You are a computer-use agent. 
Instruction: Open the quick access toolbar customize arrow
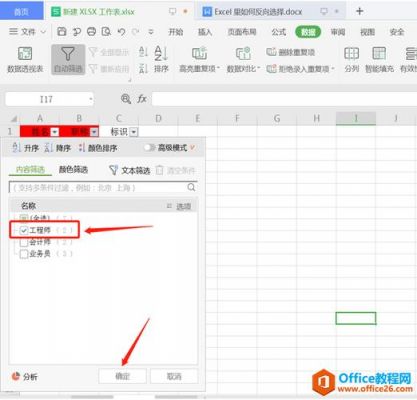(x=151, y=32)
